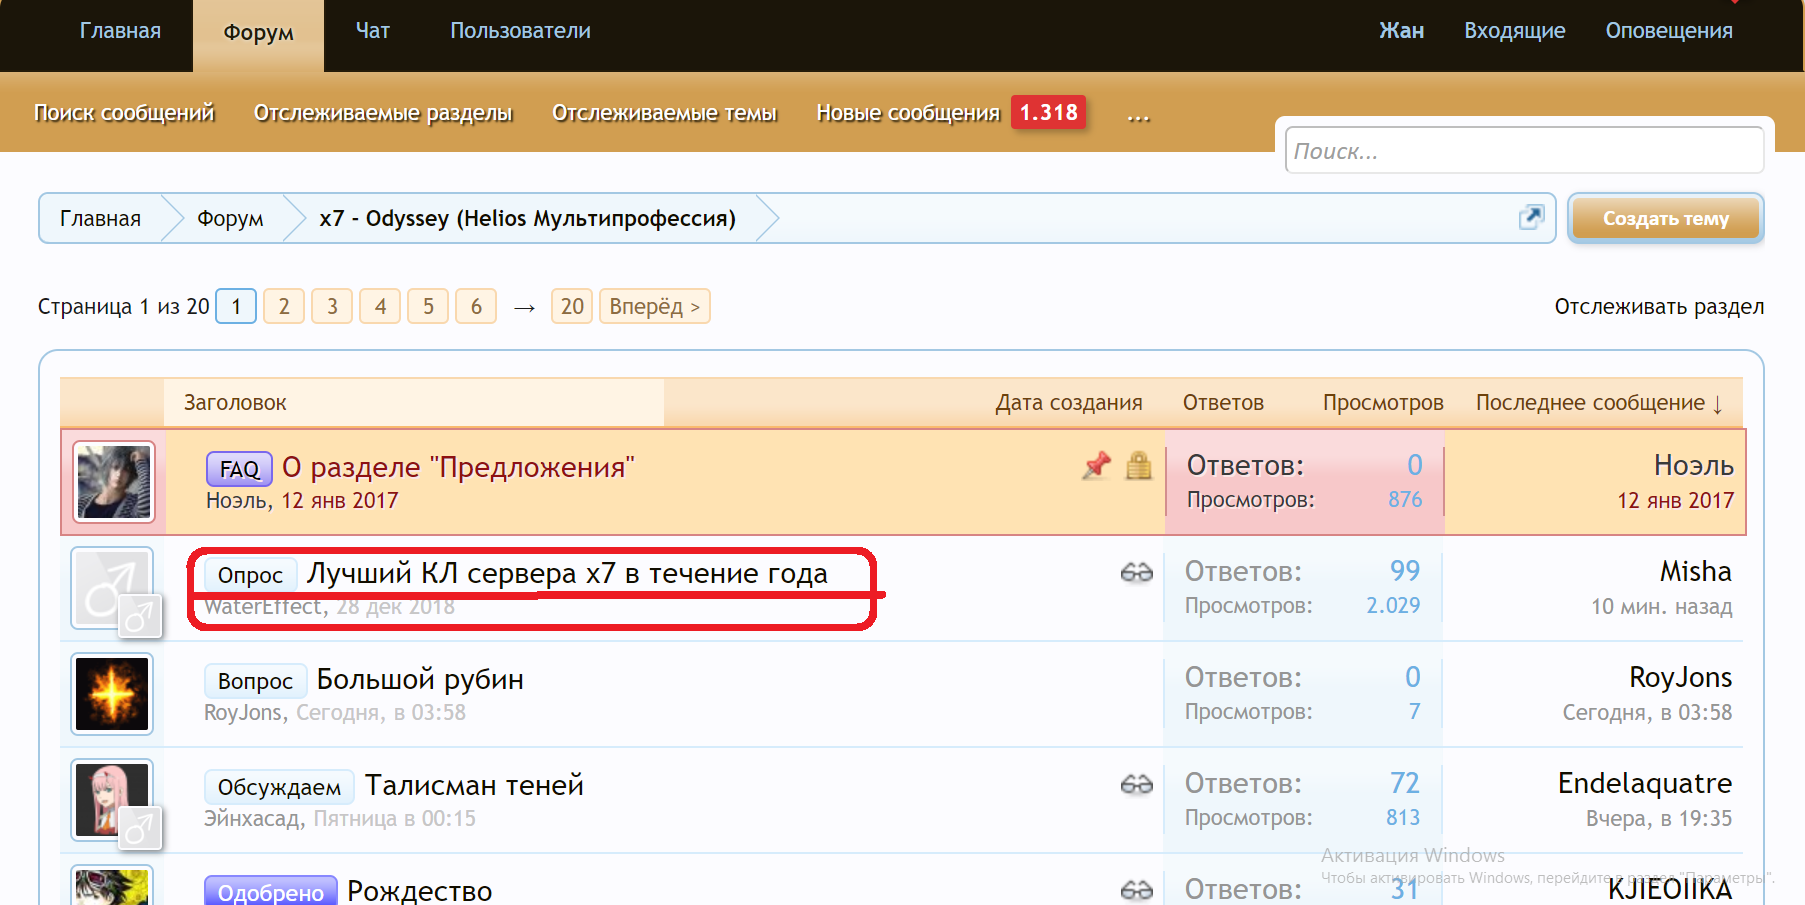Jump to page 20 of the section
Image resolution: width=1805 pixels, height=905 pixels.
572,306
